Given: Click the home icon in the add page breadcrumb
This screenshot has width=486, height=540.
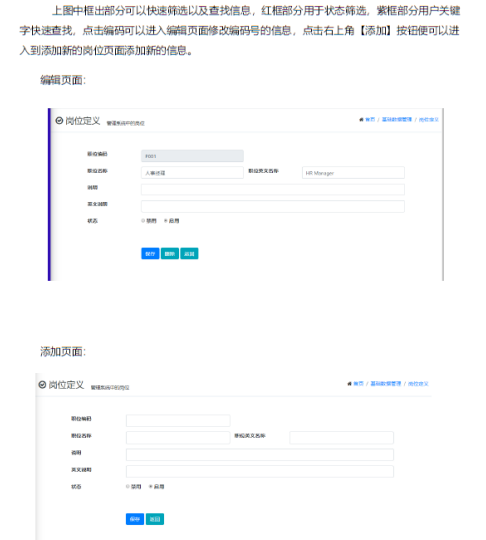Looking at the screenshot, I should tap(350, 384).
